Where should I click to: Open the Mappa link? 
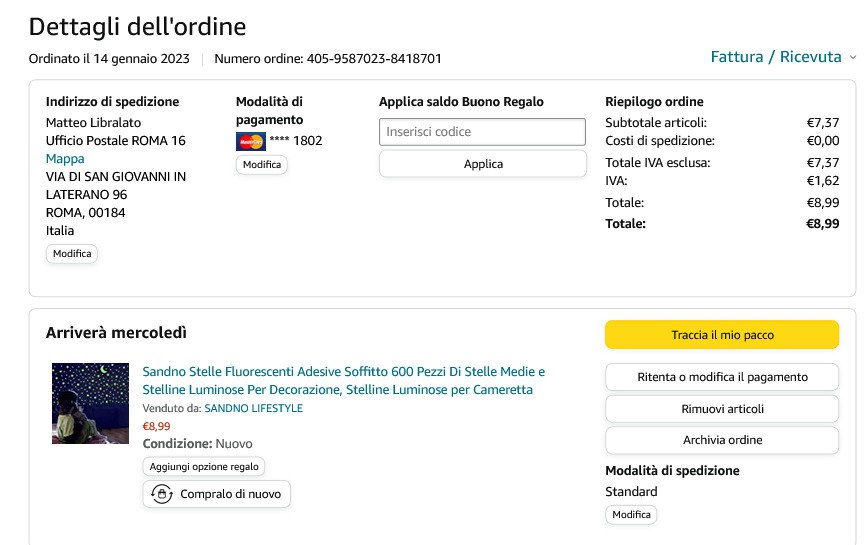tap(65, 159)
